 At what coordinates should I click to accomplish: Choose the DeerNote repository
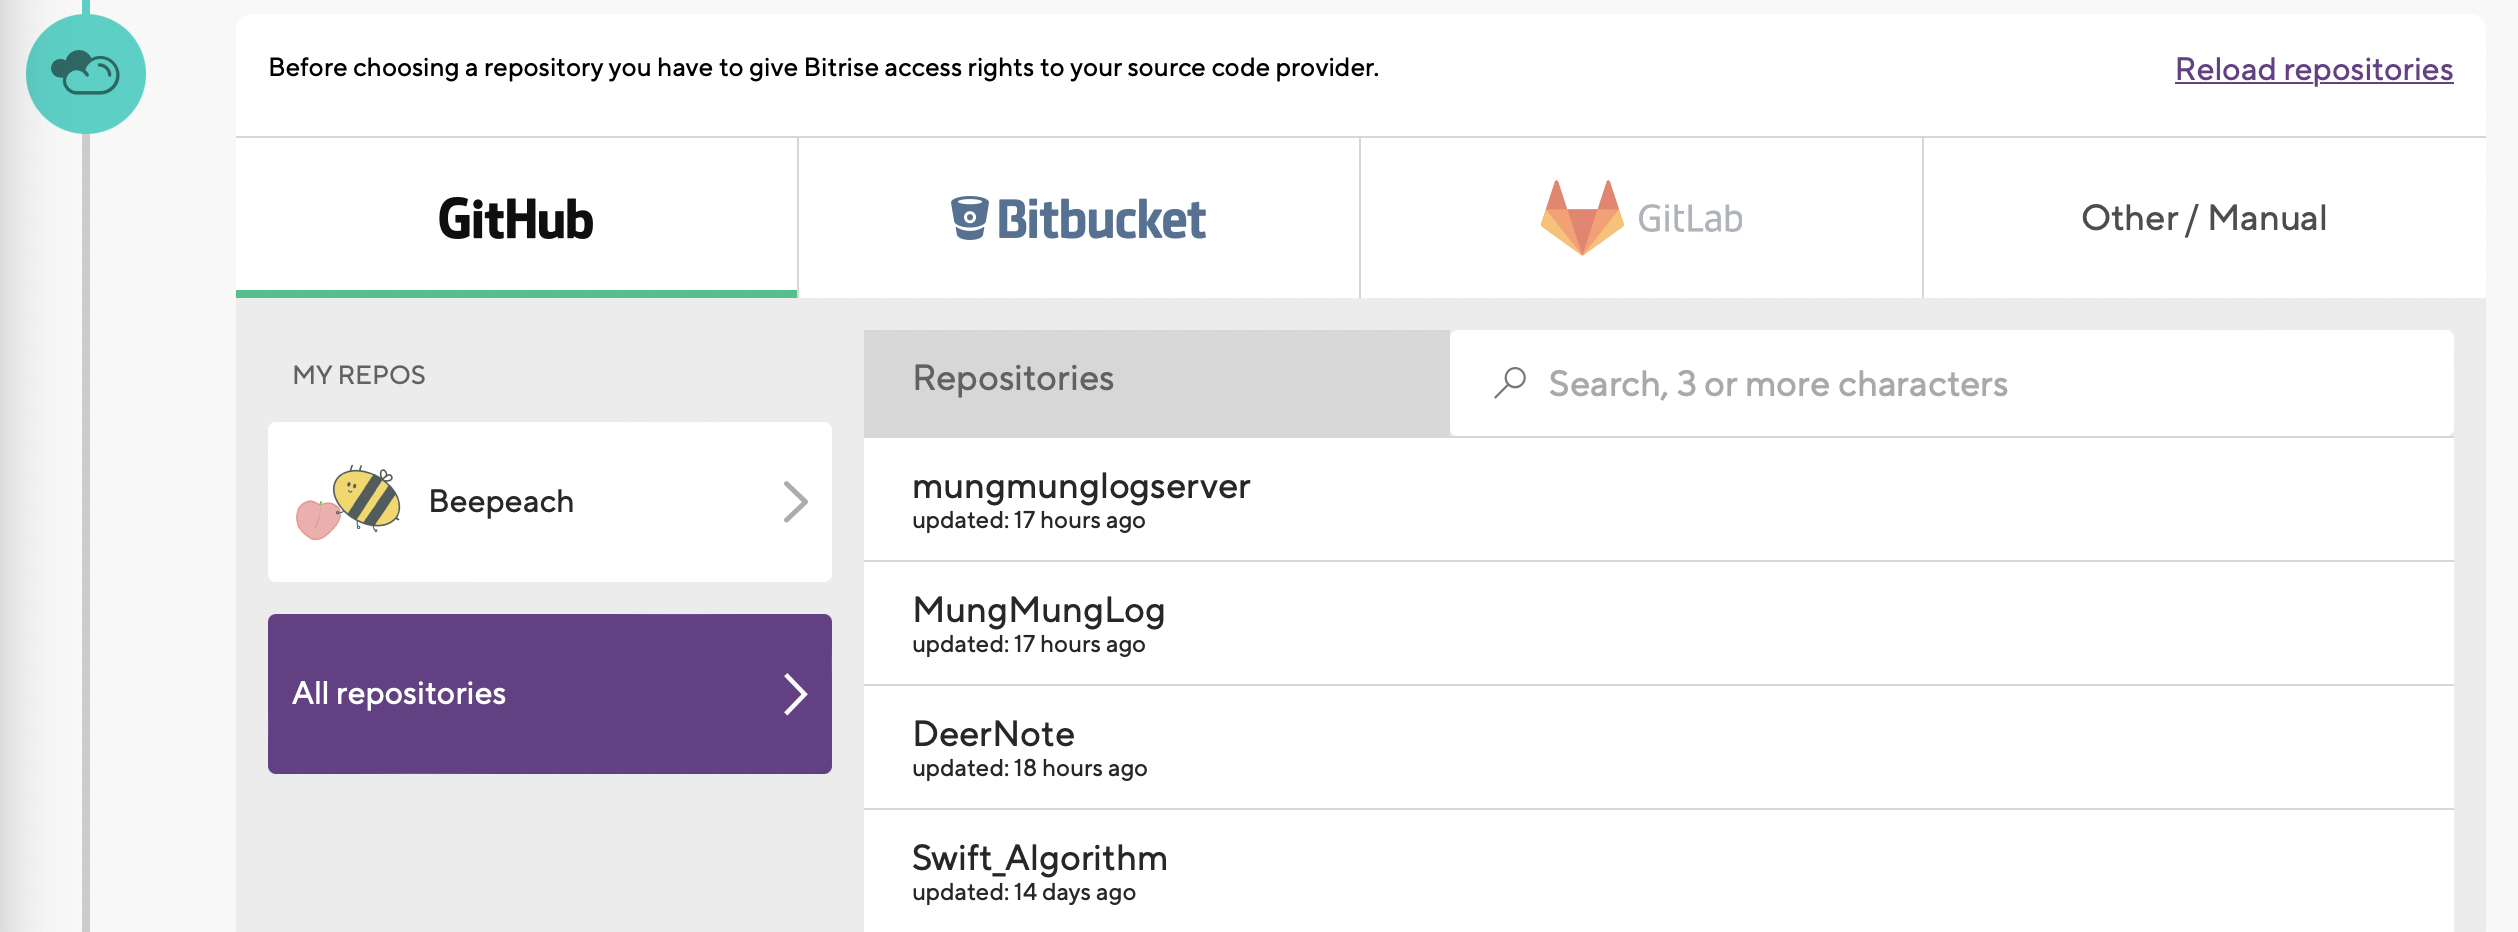click(1659, 748)
